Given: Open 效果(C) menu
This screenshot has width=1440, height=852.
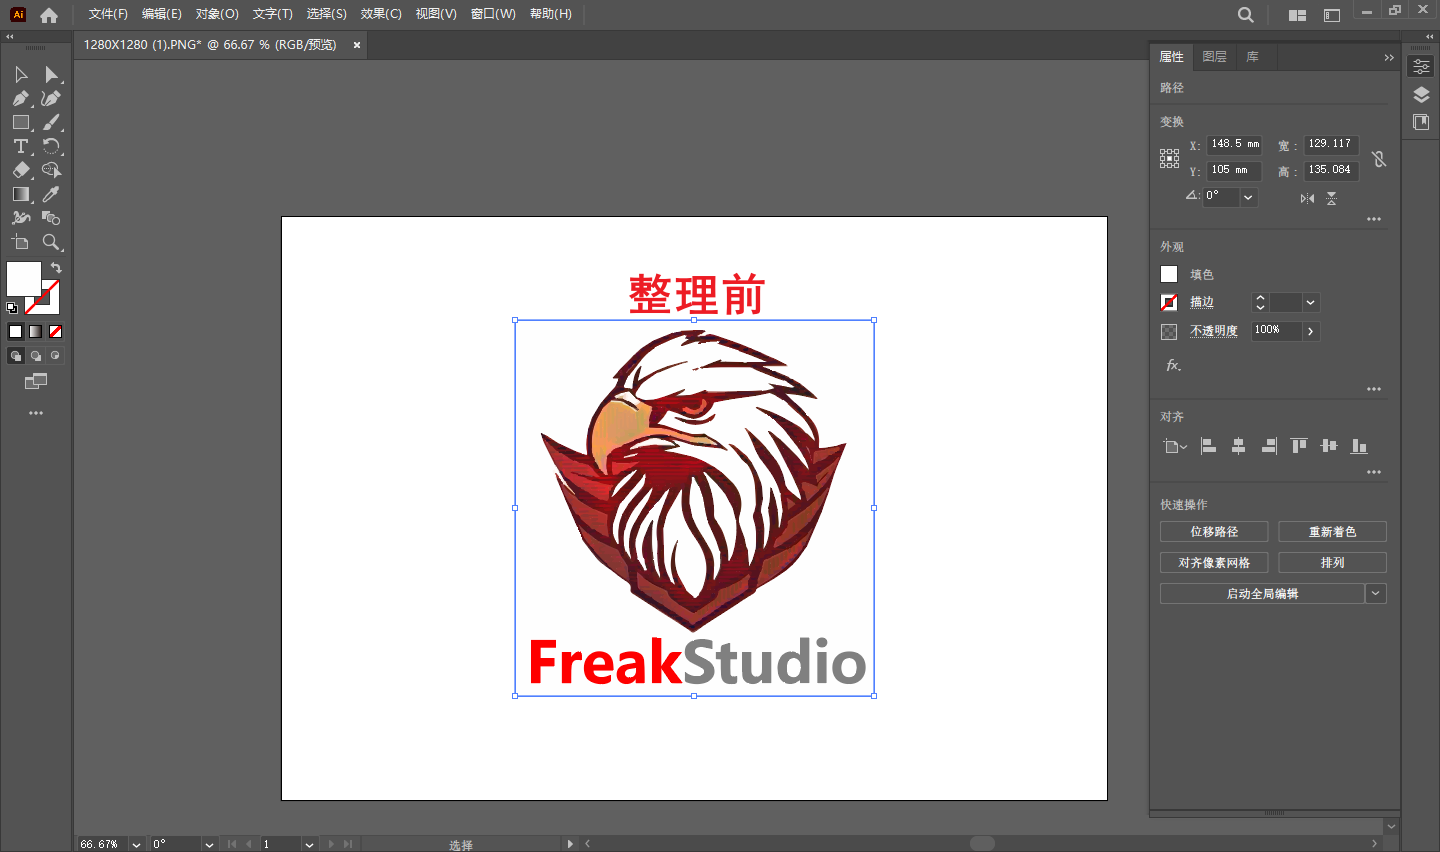Looking at the screenshot, I should (x=381, y=14).
